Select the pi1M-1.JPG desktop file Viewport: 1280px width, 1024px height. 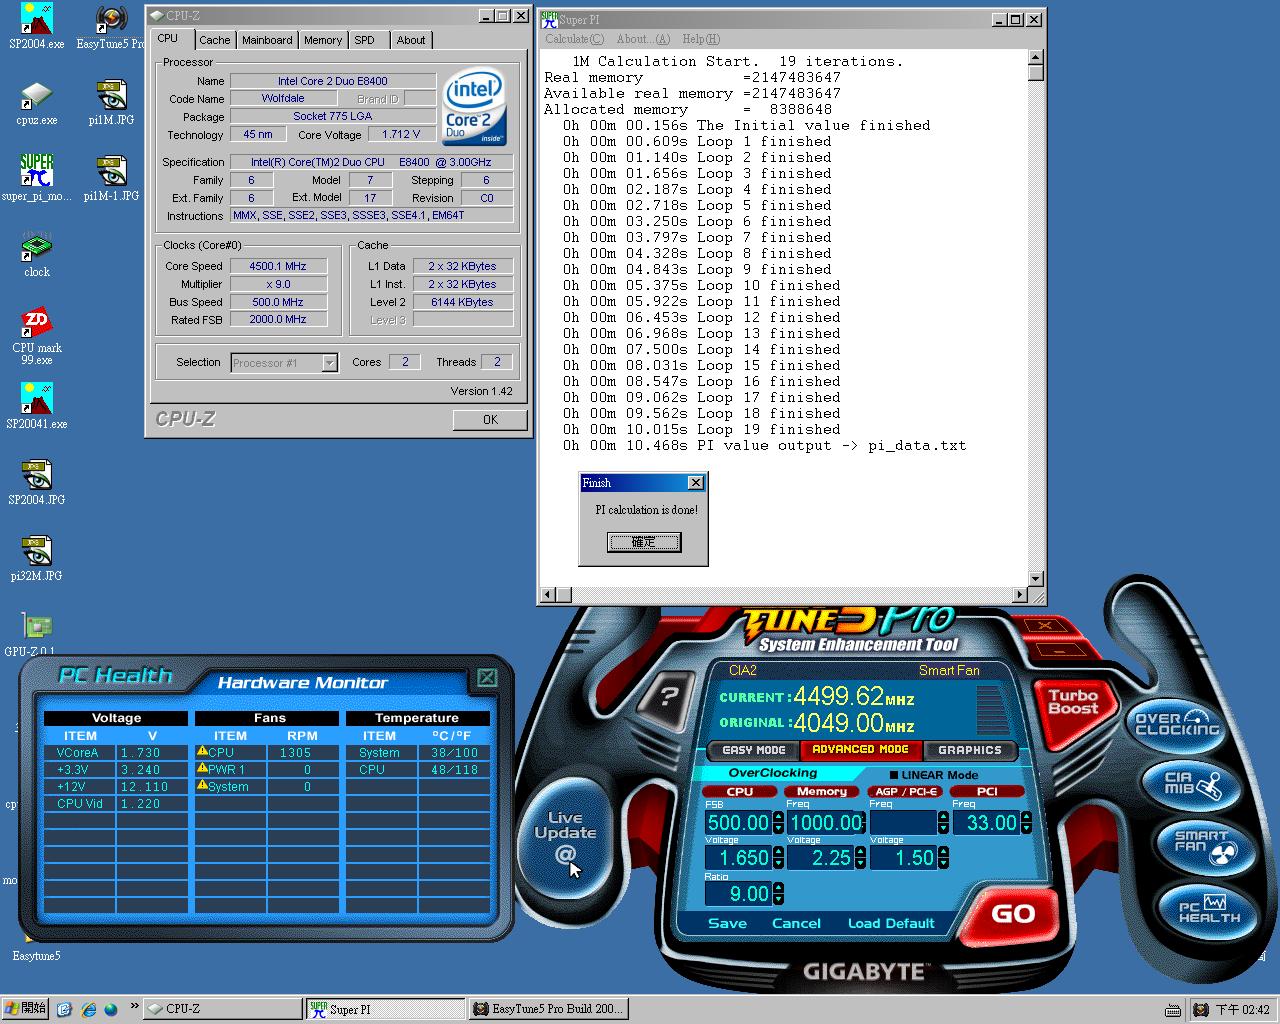coord(111,178)
